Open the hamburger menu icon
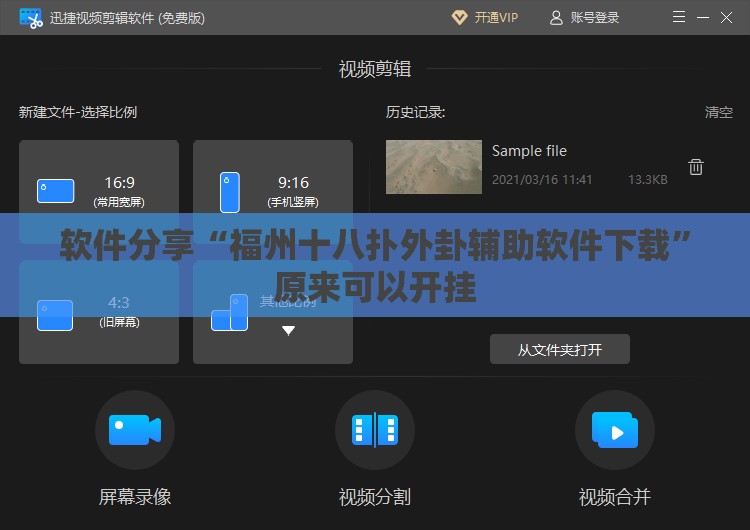This screenshot has height=530, width=750. click(x=679, y=17)
